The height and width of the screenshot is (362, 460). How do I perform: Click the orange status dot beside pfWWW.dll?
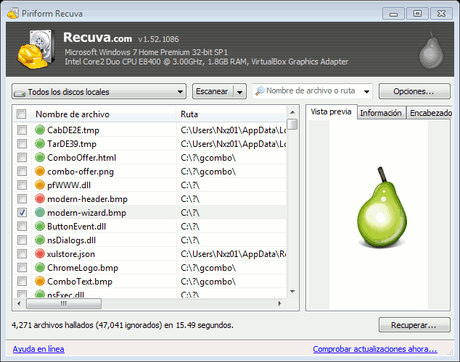[40, 185]
